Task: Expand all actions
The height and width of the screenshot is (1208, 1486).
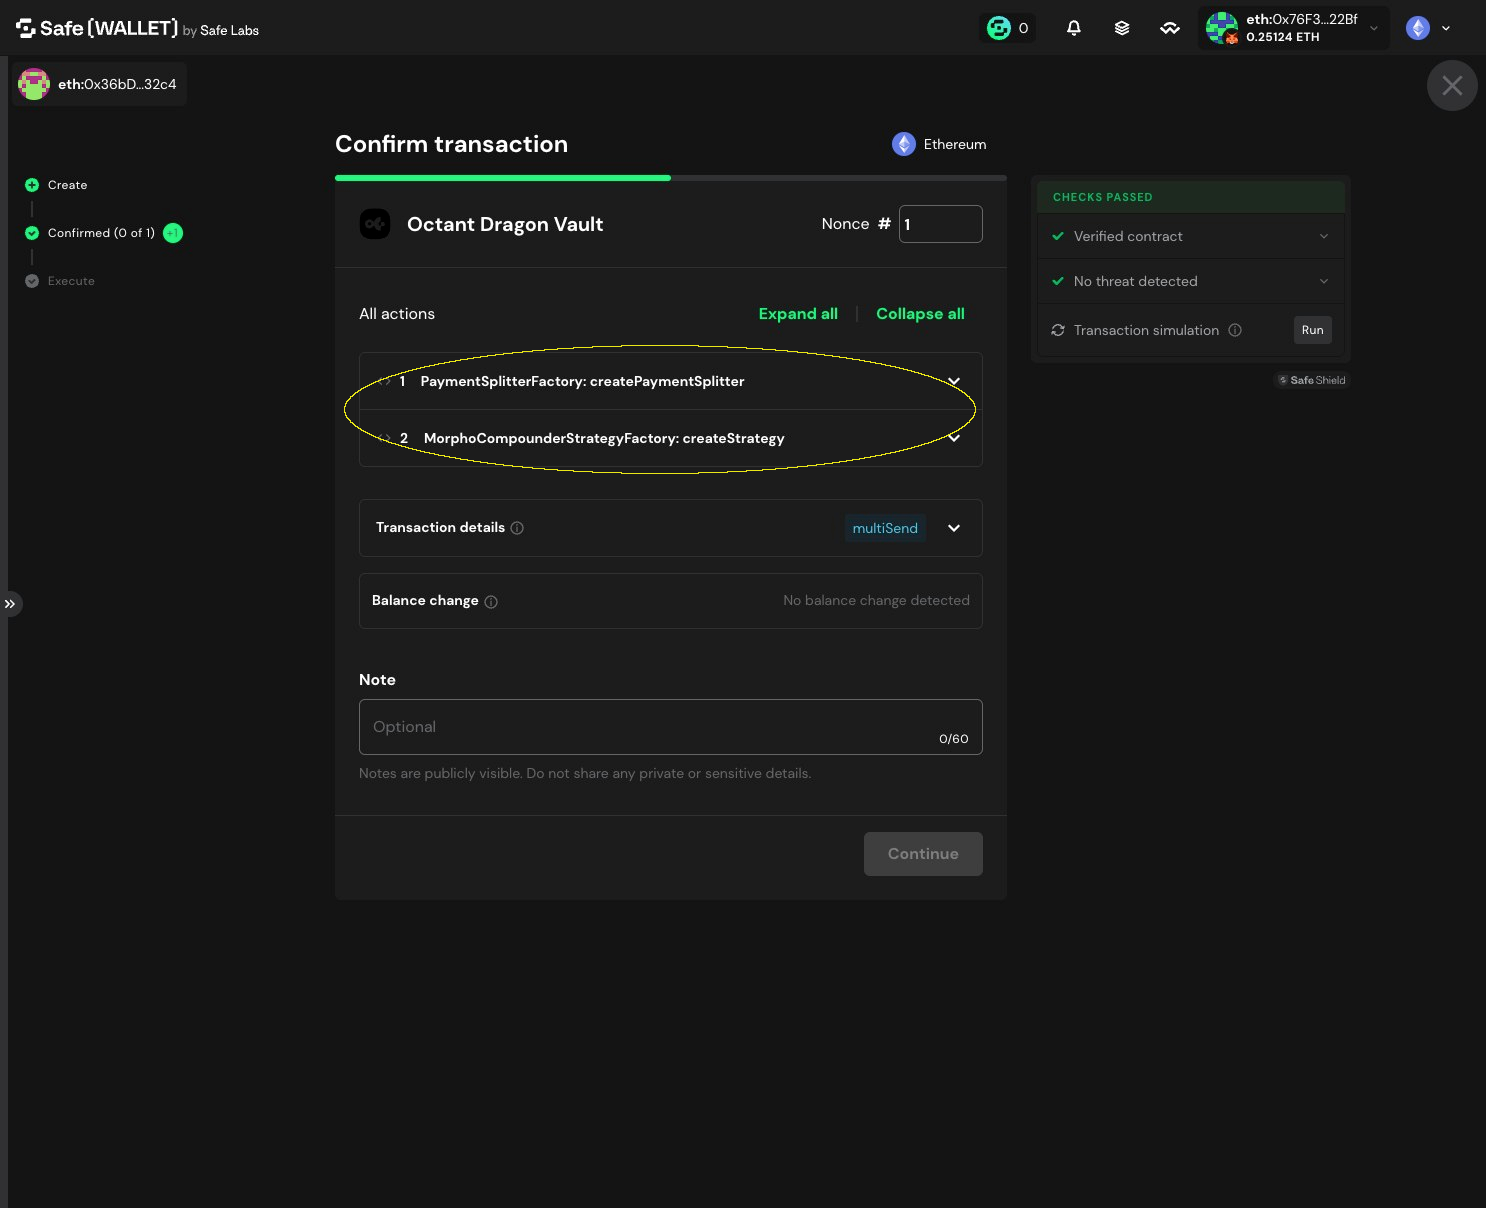Action: click(798, 314)
